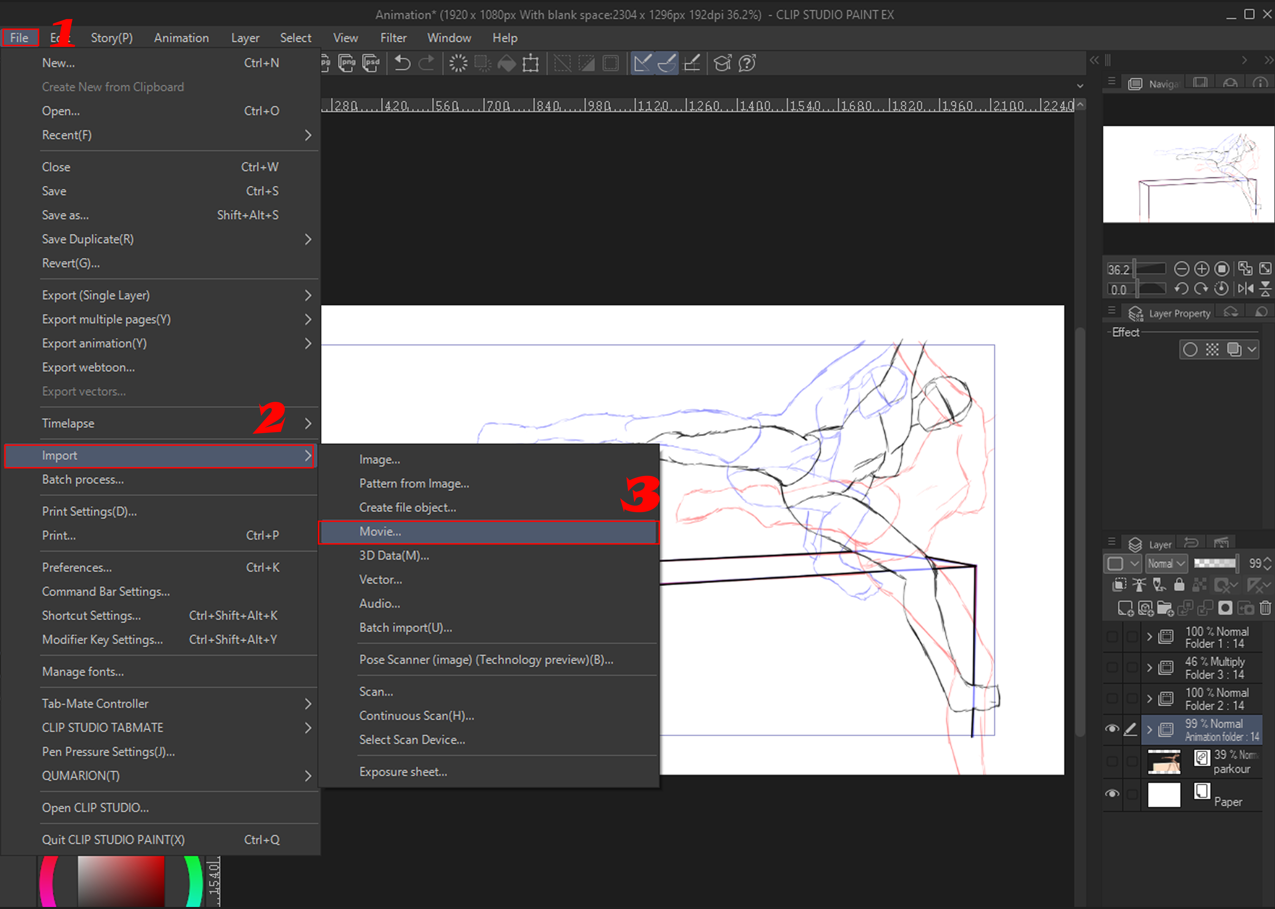Open the CLIP STUDIO support question-mark icon
This screenshot has width=1275, height=909.
click(746, 63)
